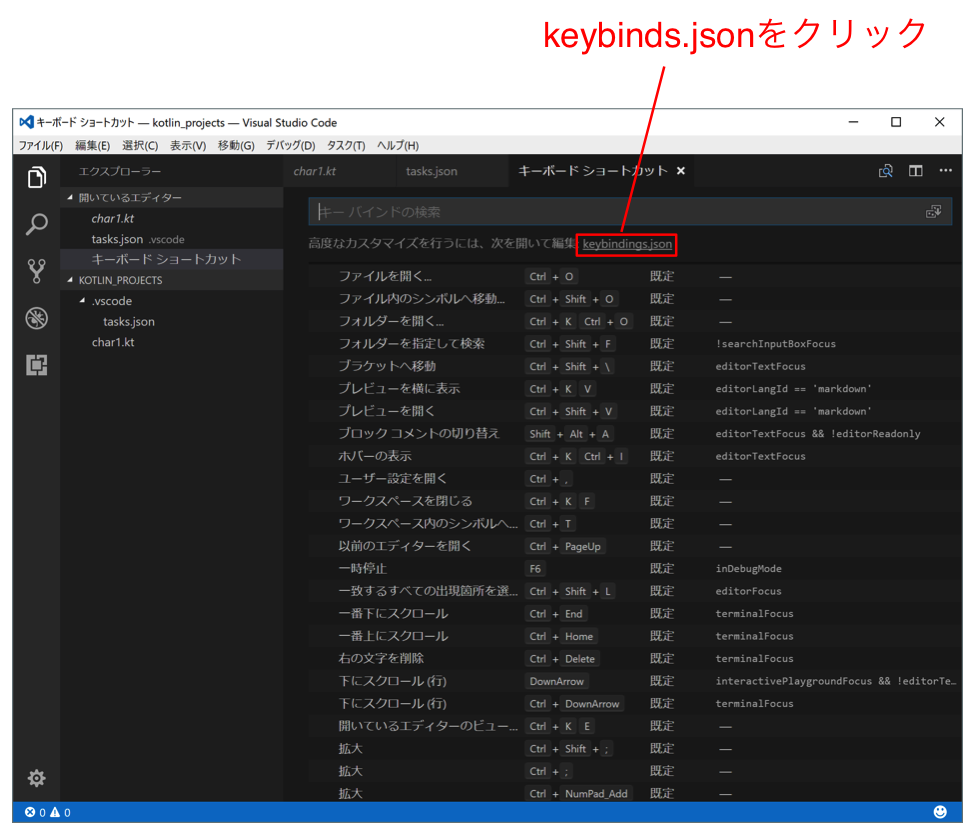Screen dimensions: 975x835
Task: Select the ホバーの表示 shortcut row
Action: pos(635,456)
